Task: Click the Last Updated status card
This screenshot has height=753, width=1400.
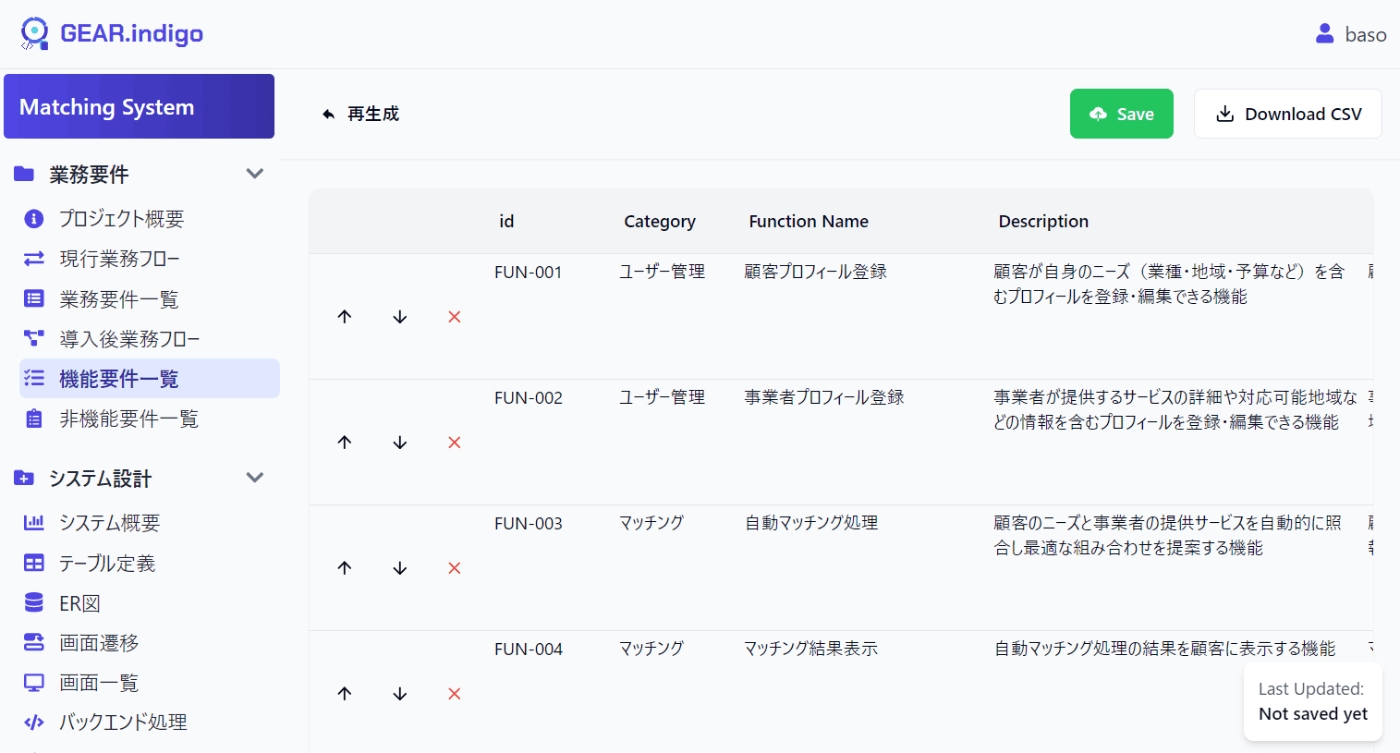Action: point(1313,701)
